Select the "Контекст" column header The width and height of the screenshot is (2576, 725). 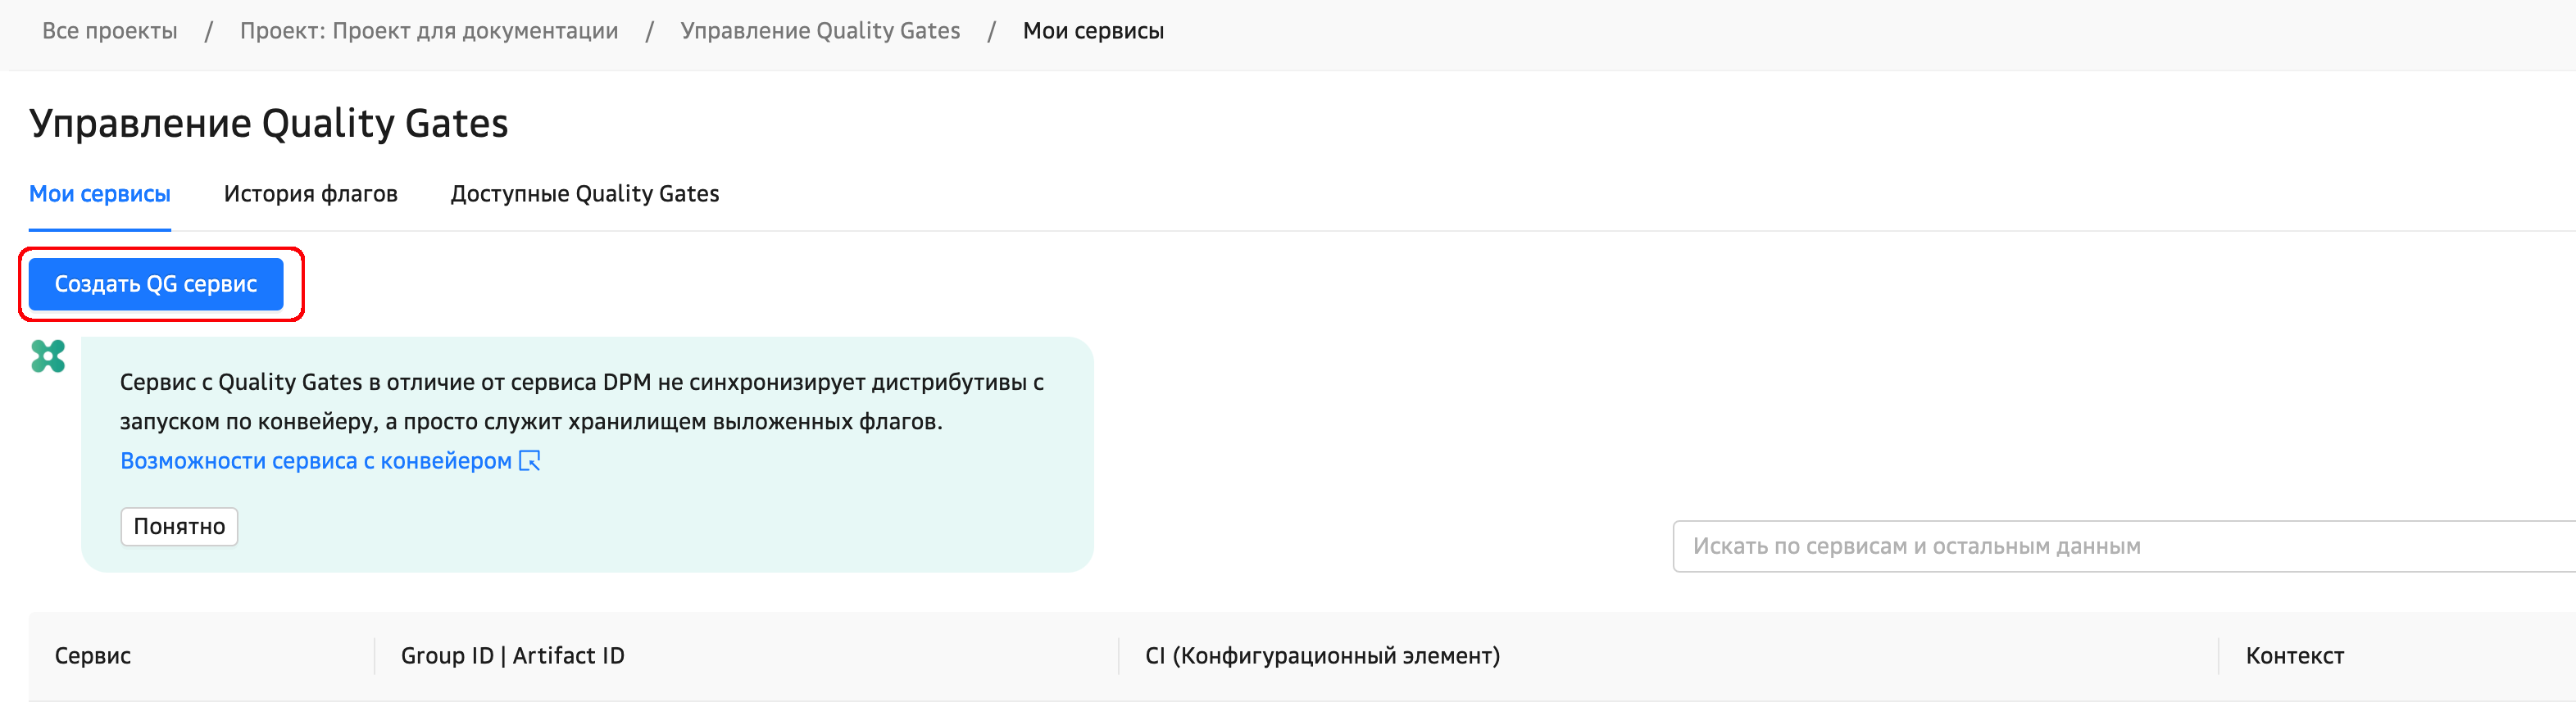(2294, 656)
